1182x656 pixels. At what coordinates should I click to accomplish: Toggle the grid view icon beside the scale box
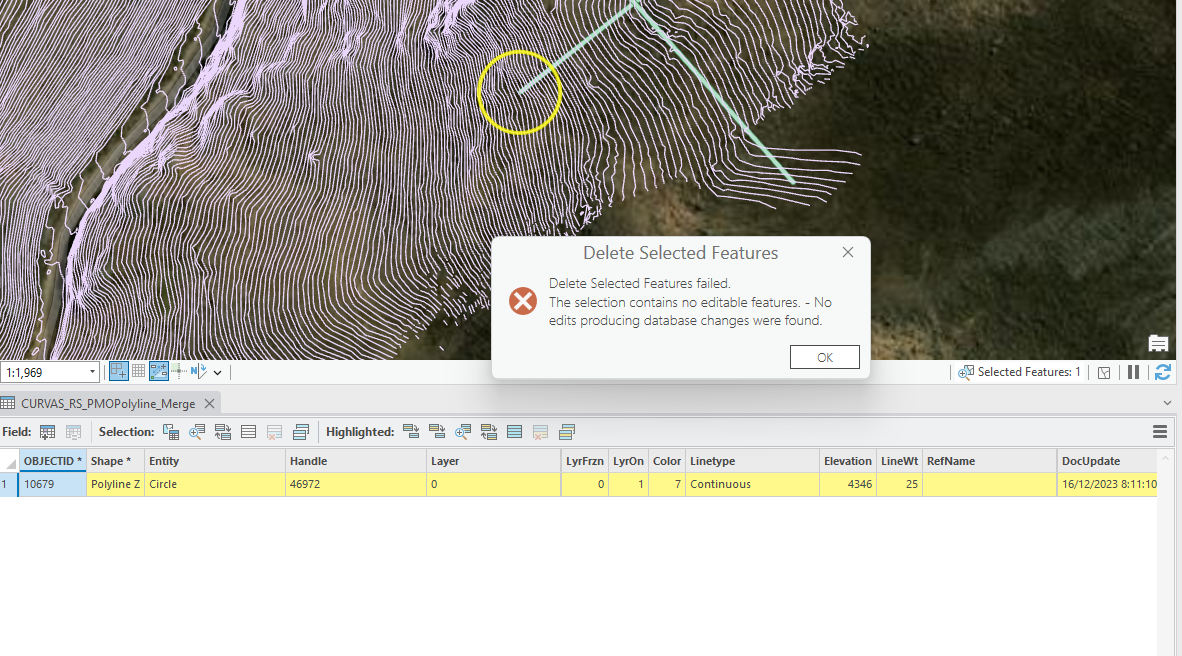(x=138, y=371)
